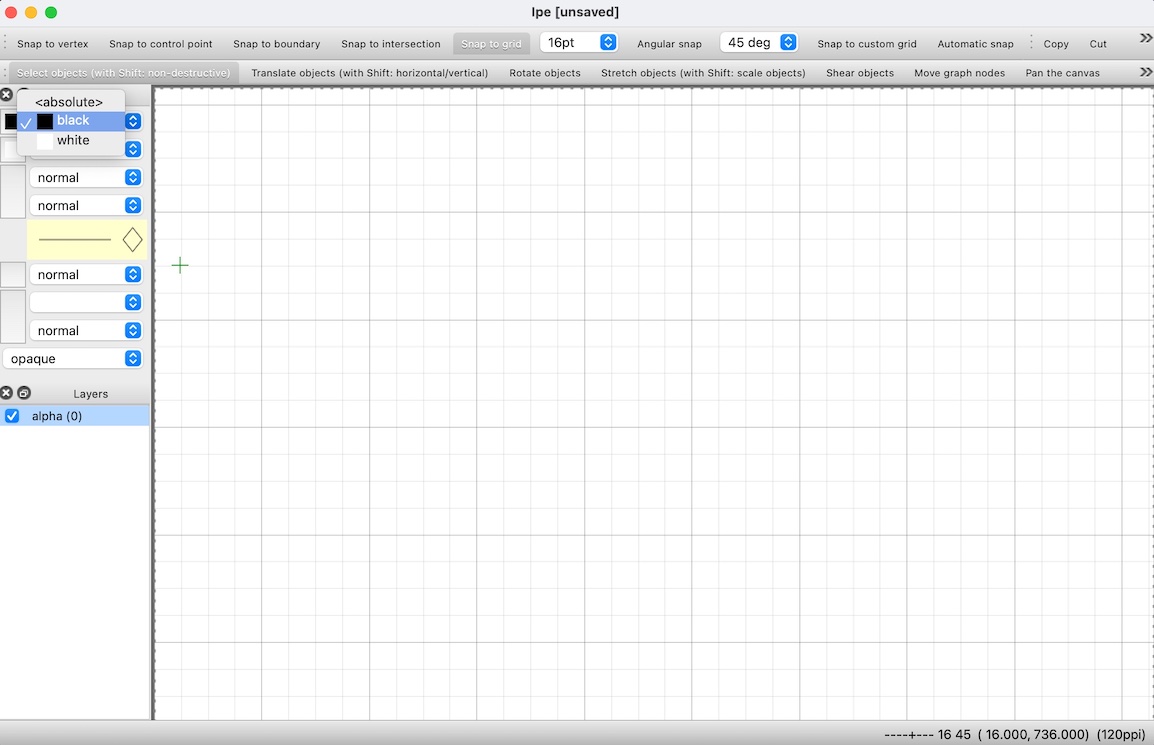Click the Cut toolbar button
This screenshot has width=1154, height=745.
1097,44
